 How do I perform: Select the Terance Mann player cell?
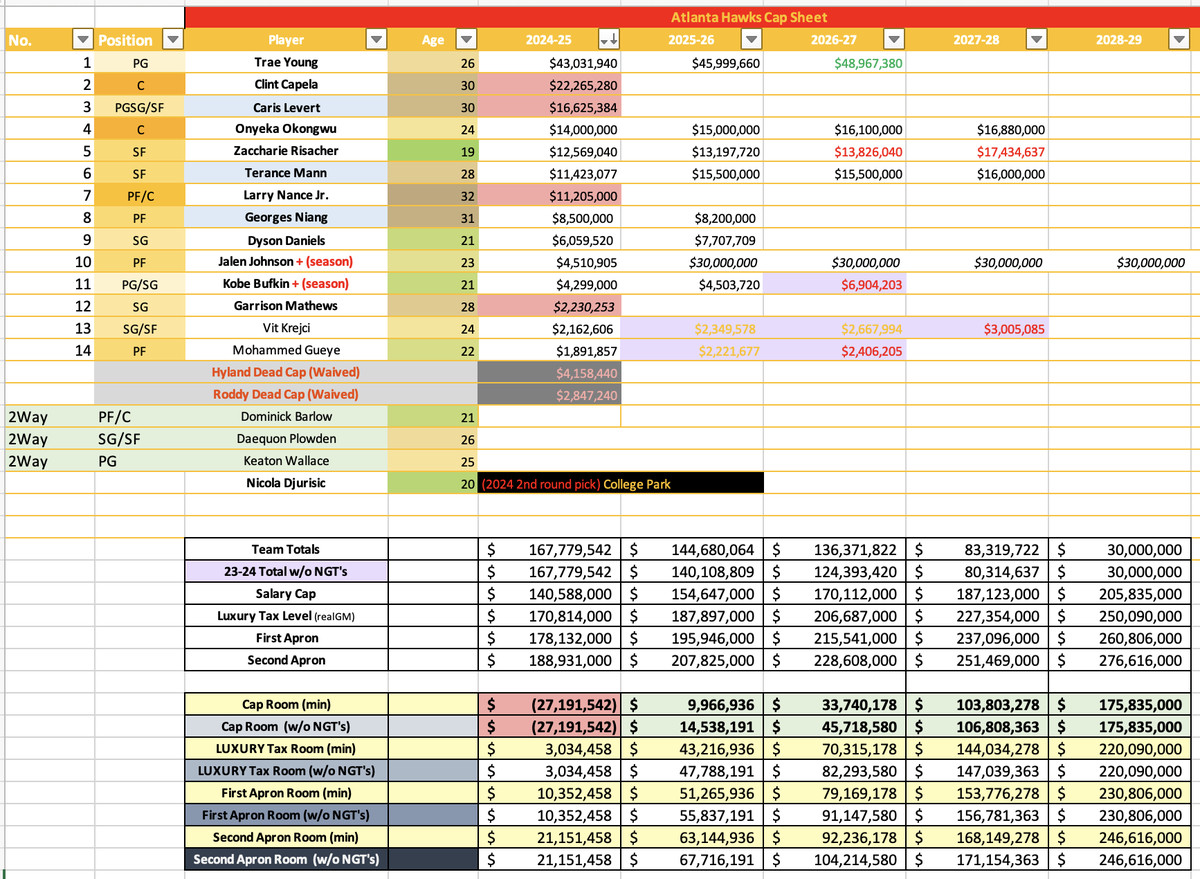pos(286,173)
